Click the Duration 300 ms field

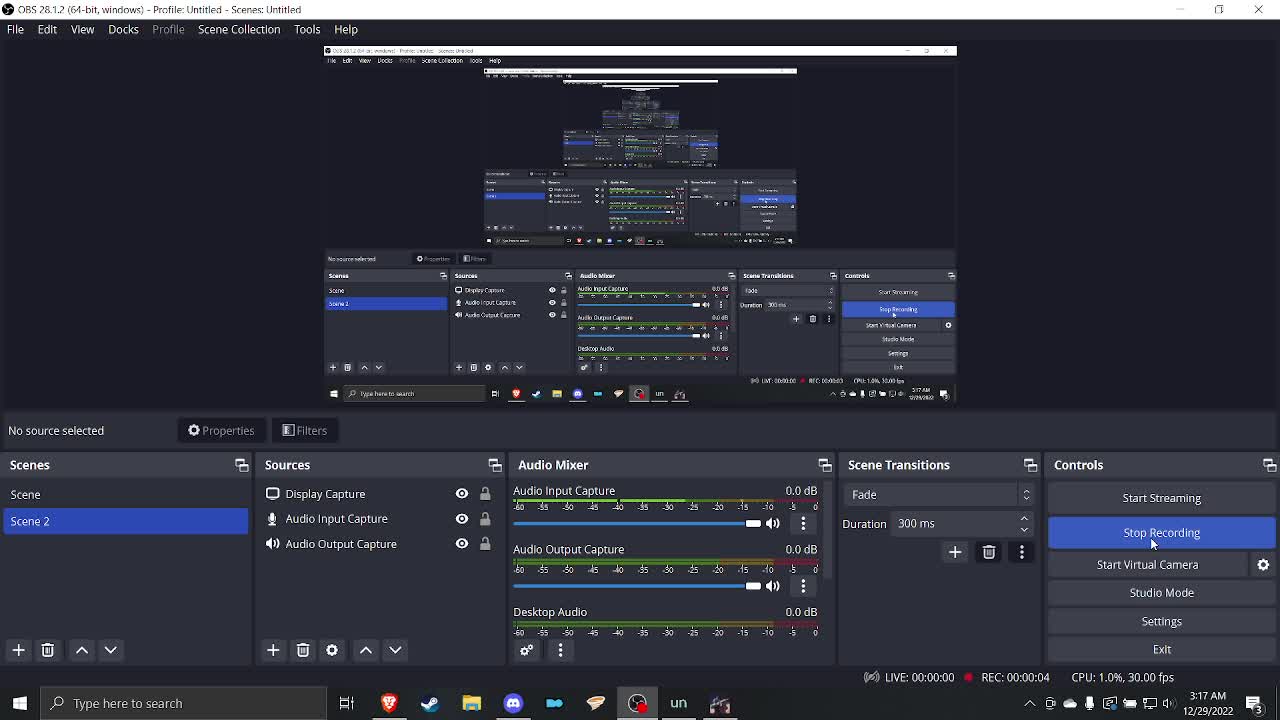tap(963, 524)
